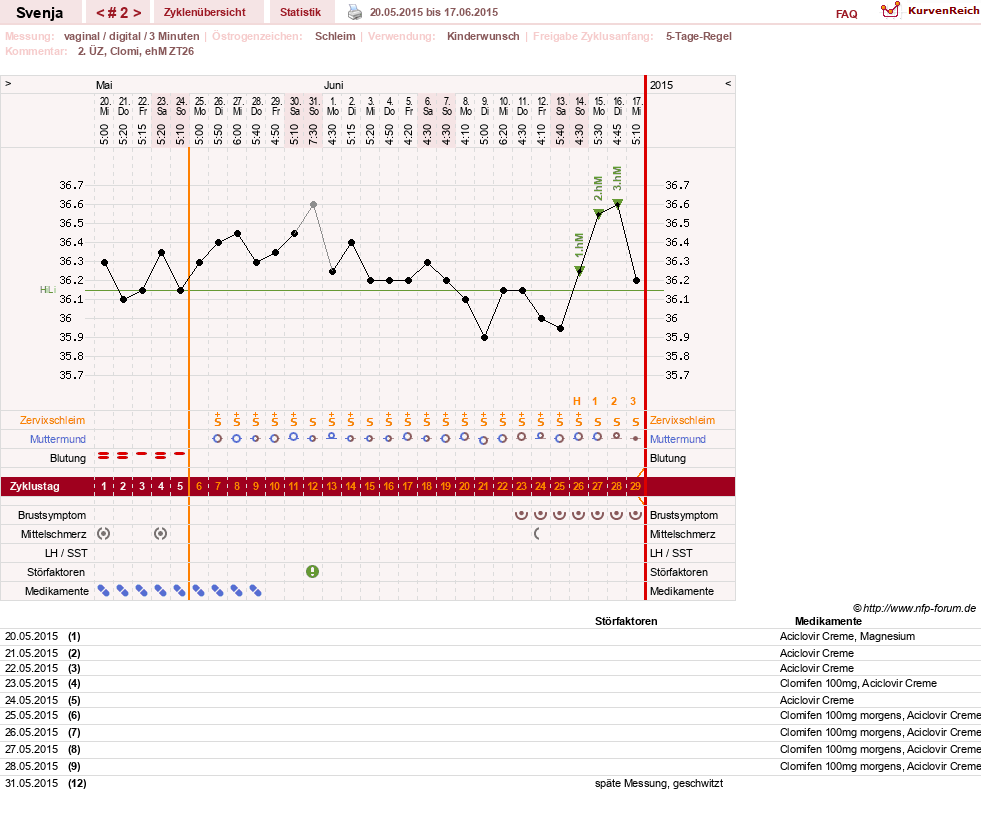This screenshot has width=981, height=840.
Task: Click the Medikamente table column header
Action: (x=828, y=621)
